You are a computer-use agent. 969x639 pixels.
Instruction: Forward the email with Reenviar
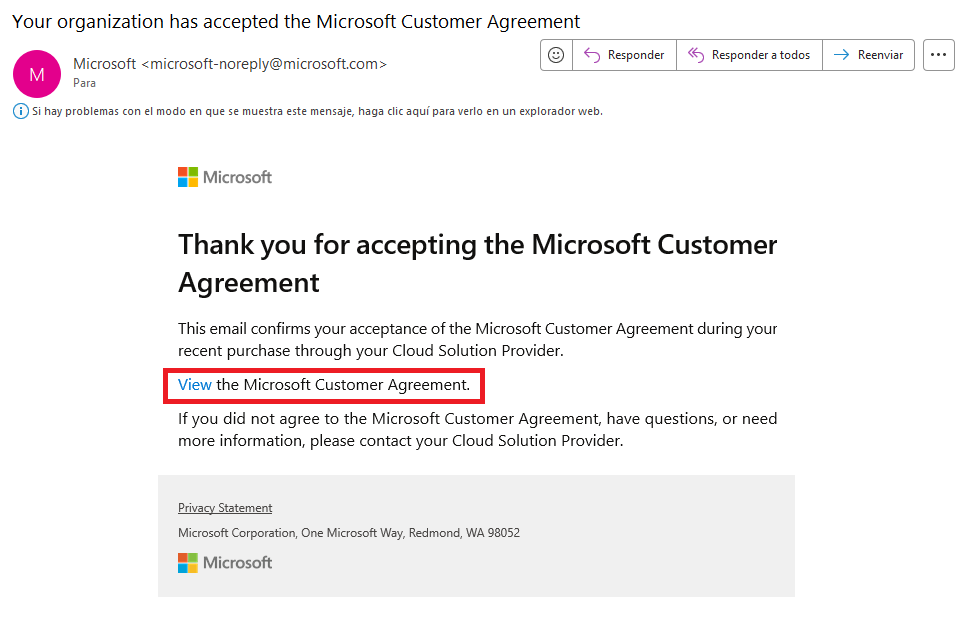(868, 55)
